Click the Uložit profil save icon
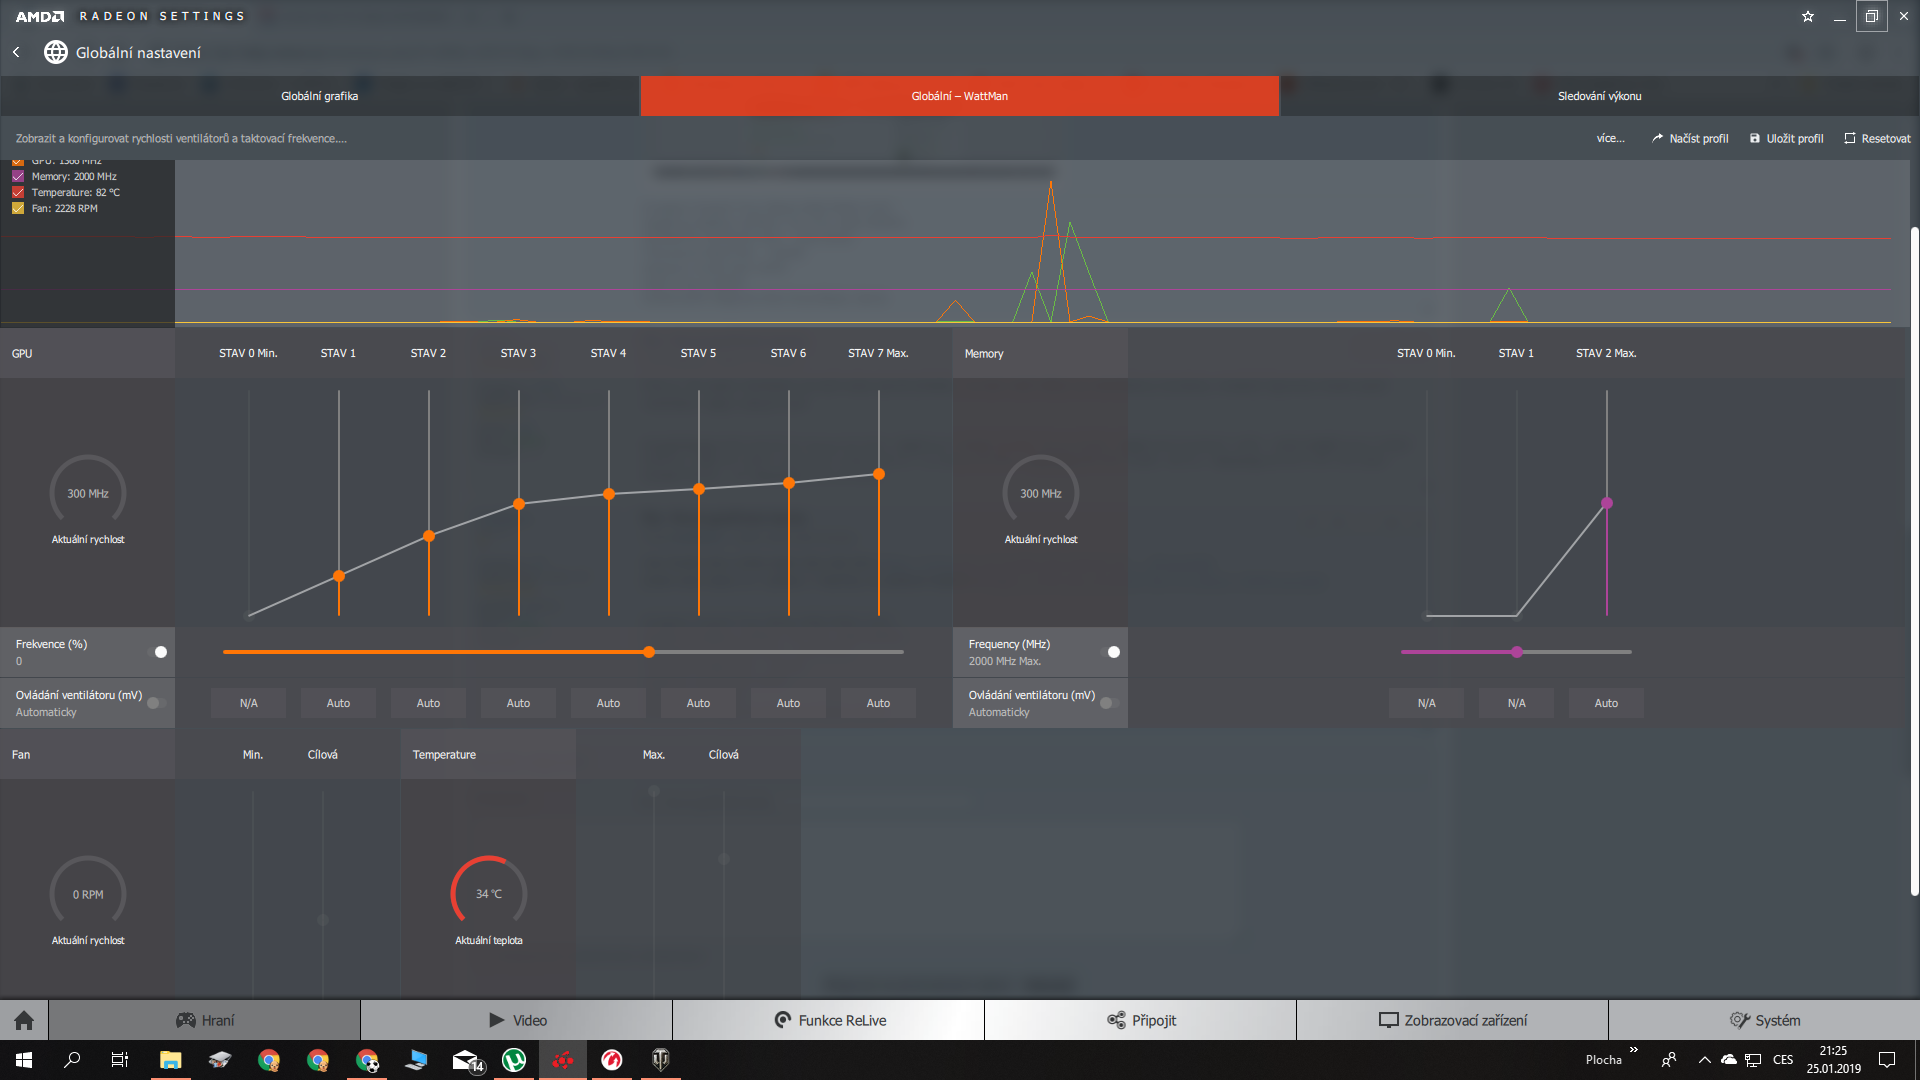The height and width of the screenshot is (1080, 1920). tap(1754, 138)
